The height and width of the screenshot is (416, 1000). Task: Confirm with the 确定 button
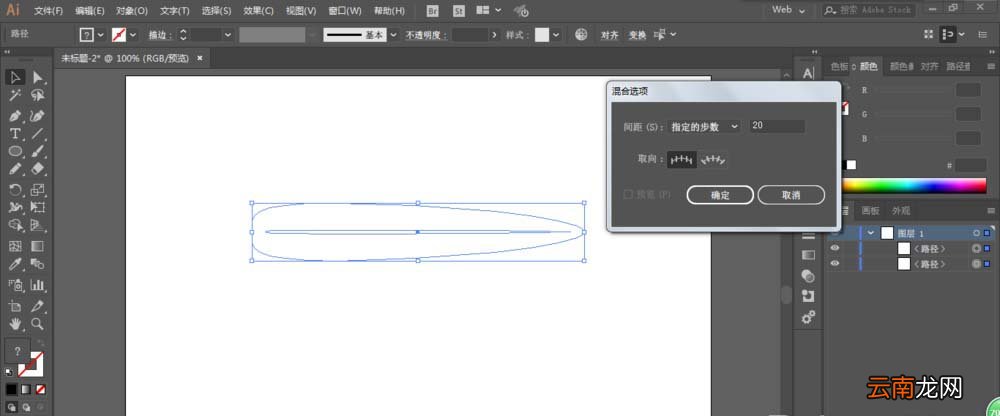[x=720, y=195]
